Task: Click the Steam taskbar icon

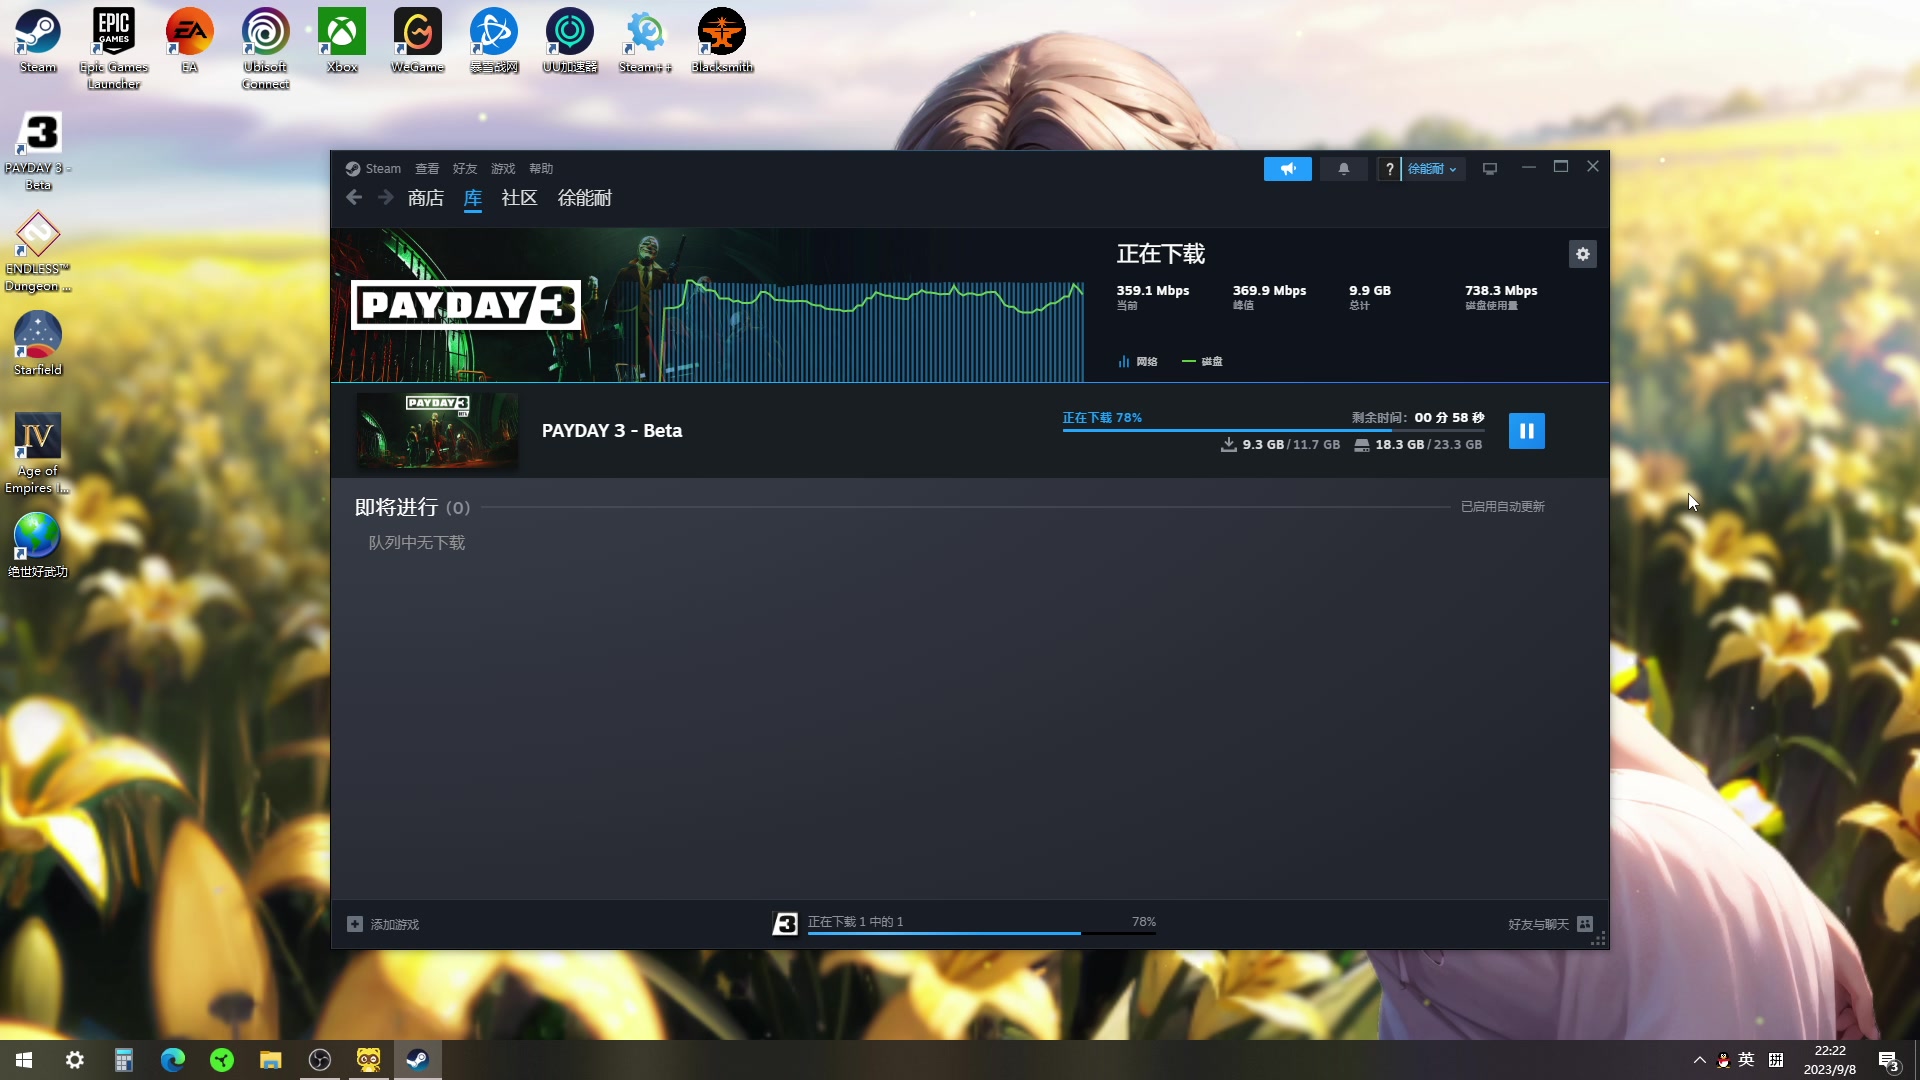Action: pos(418,1060)
